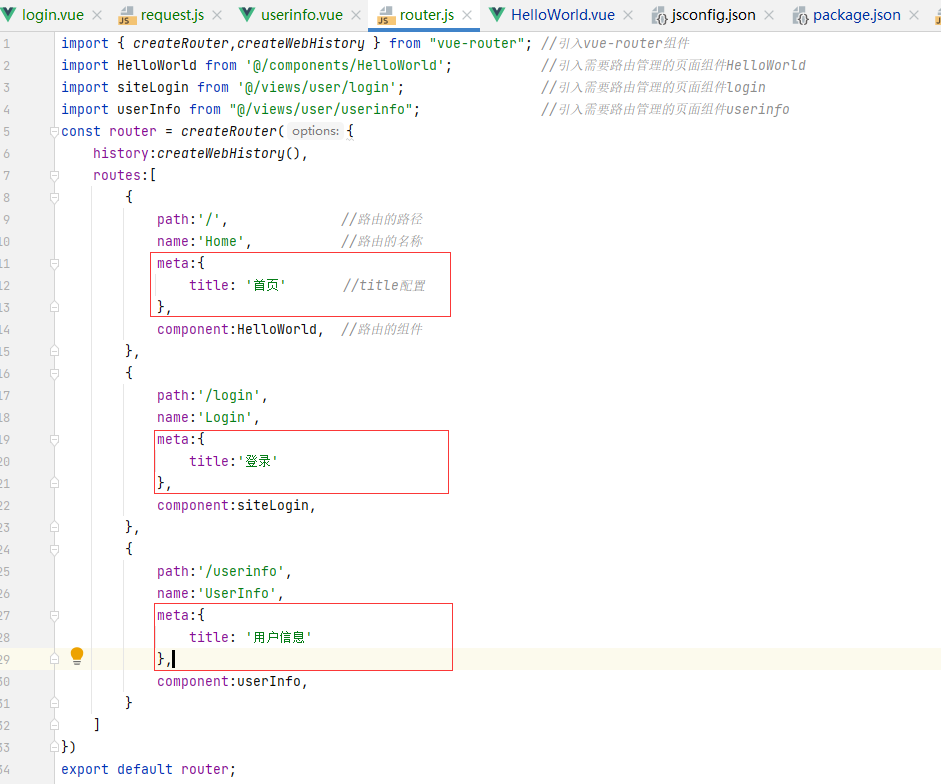Viewport: 941px width, 784px height.
Task: Switch to the userinfo.vue tab
Action: pos(301,15)
